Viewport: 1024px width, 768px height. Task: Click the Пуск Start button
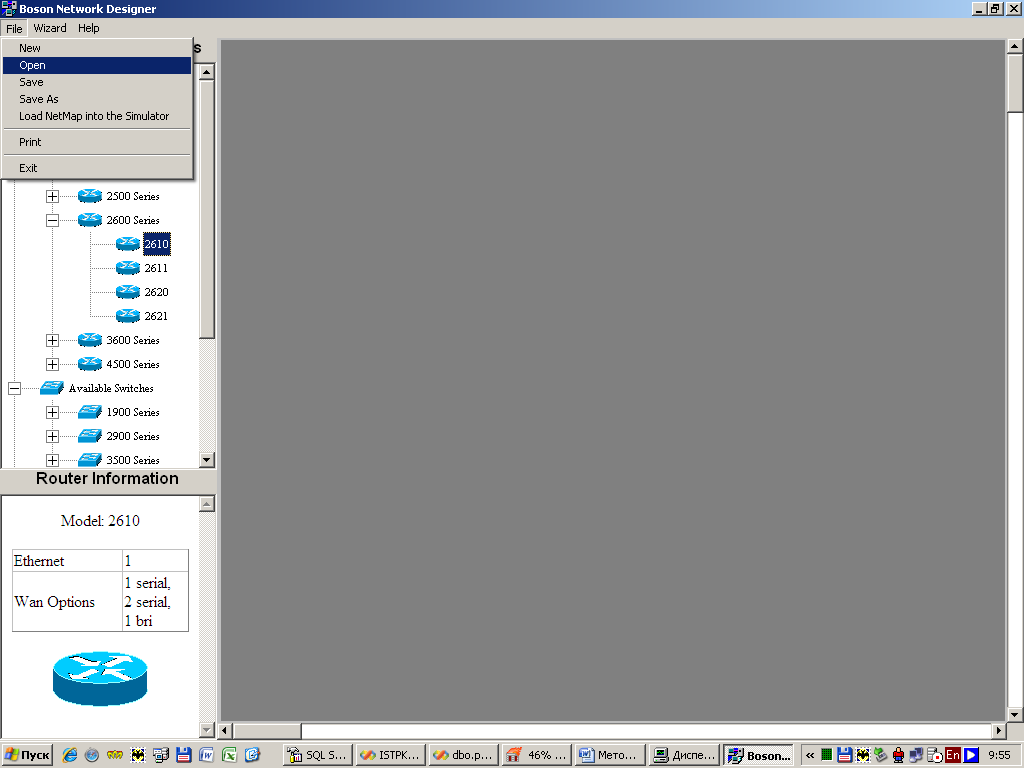click(x=27, y=755)
